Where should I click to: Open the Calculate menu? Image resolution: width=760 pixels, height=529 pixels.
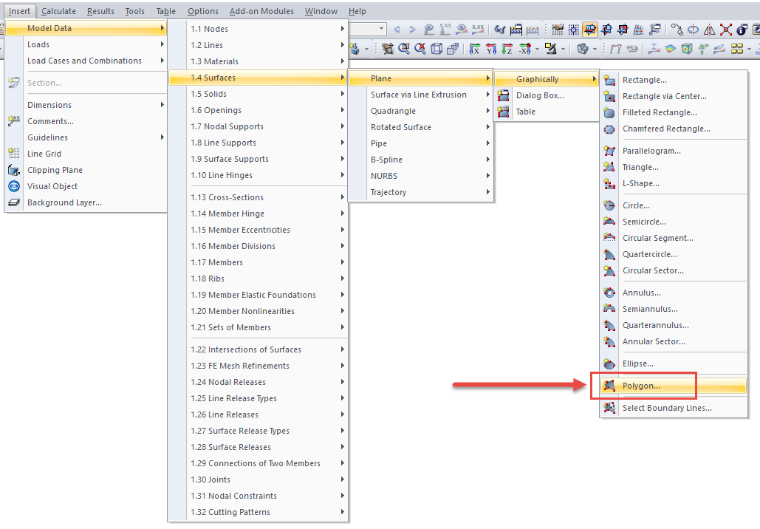(59, 11)
